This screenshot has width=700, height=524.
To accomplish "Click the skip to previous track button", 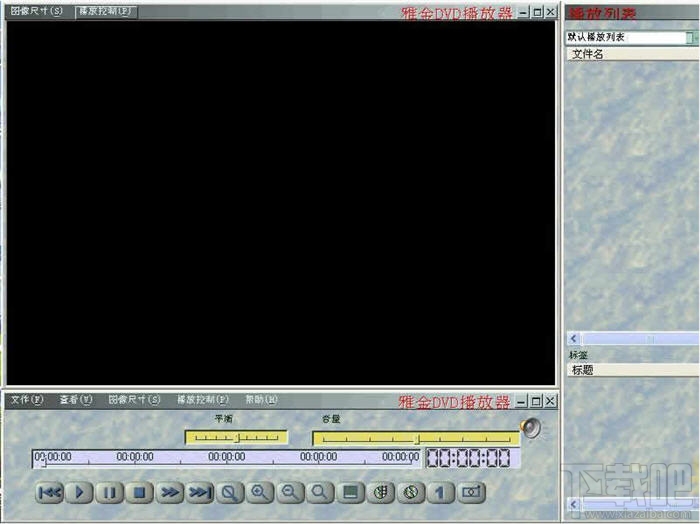I will point(49,492).
